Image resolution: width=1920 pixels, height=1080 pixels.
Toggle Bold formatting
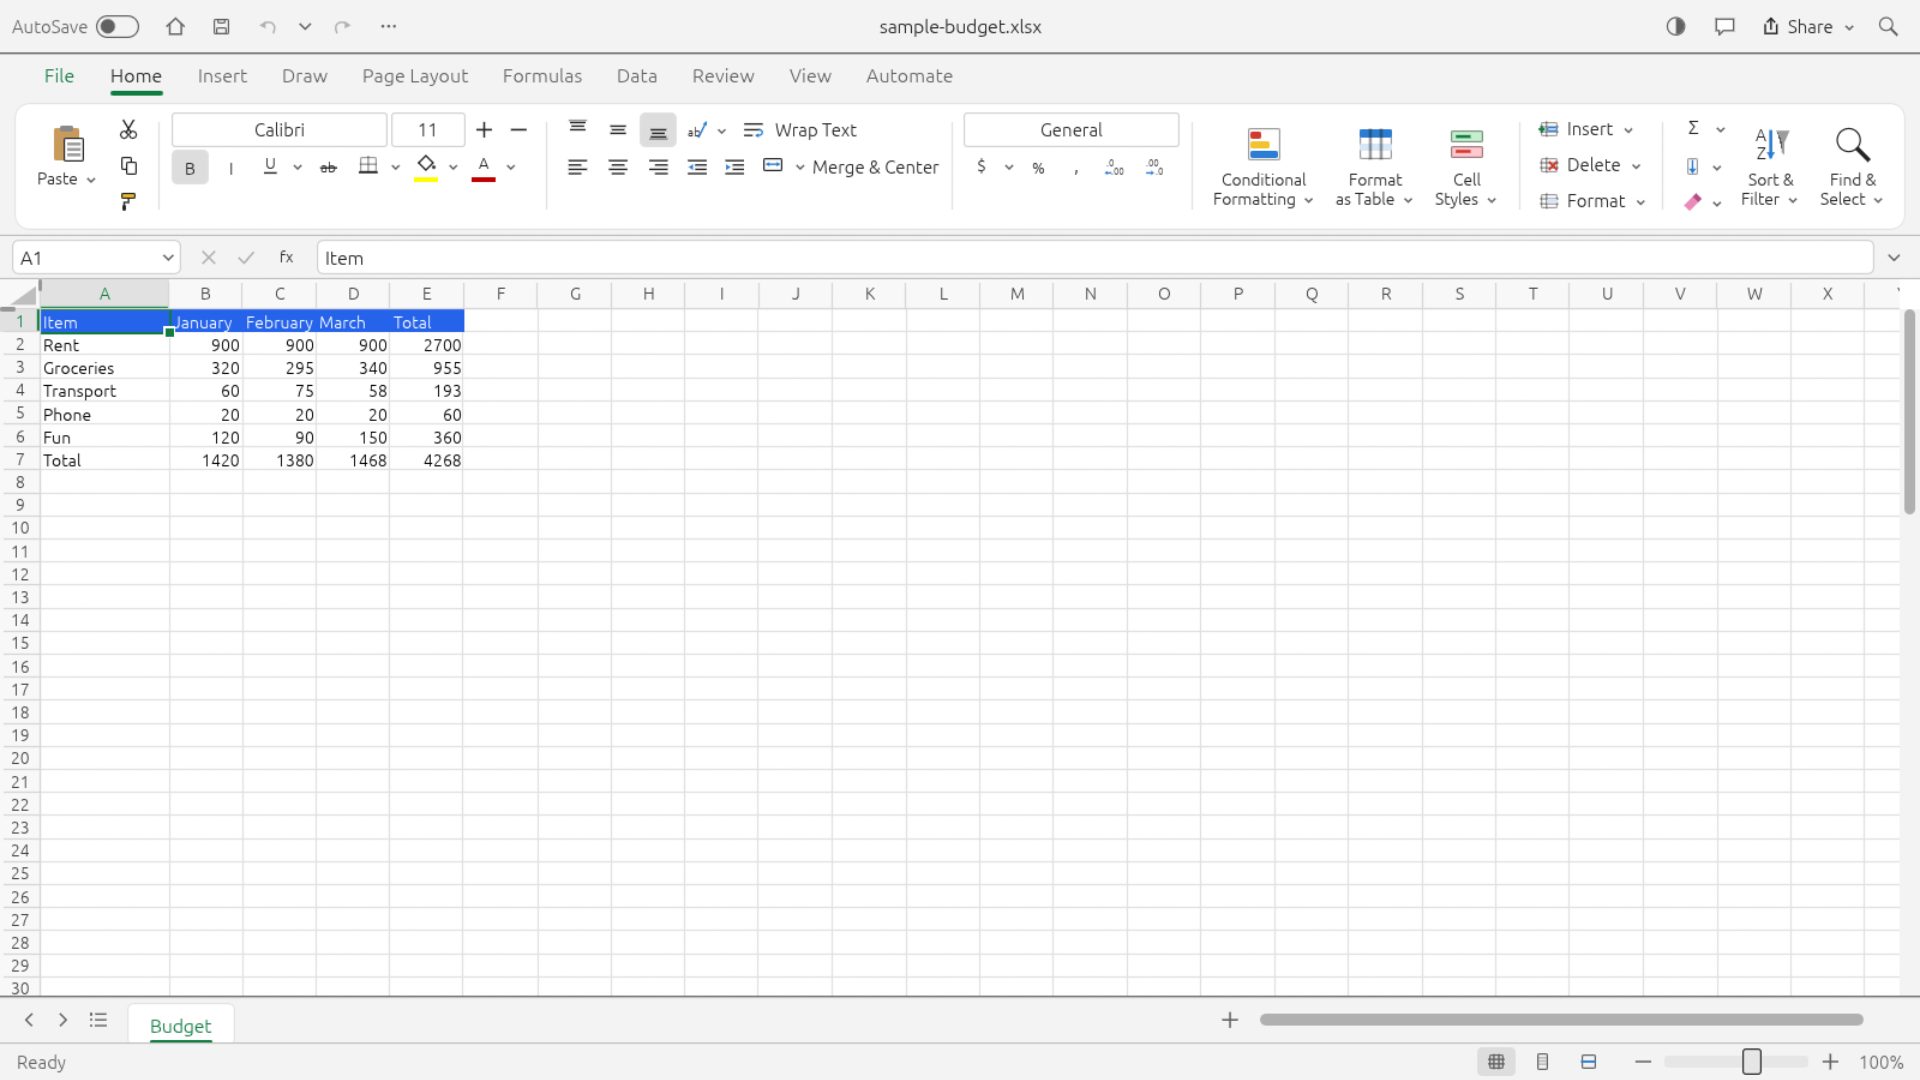click(190, 168)
